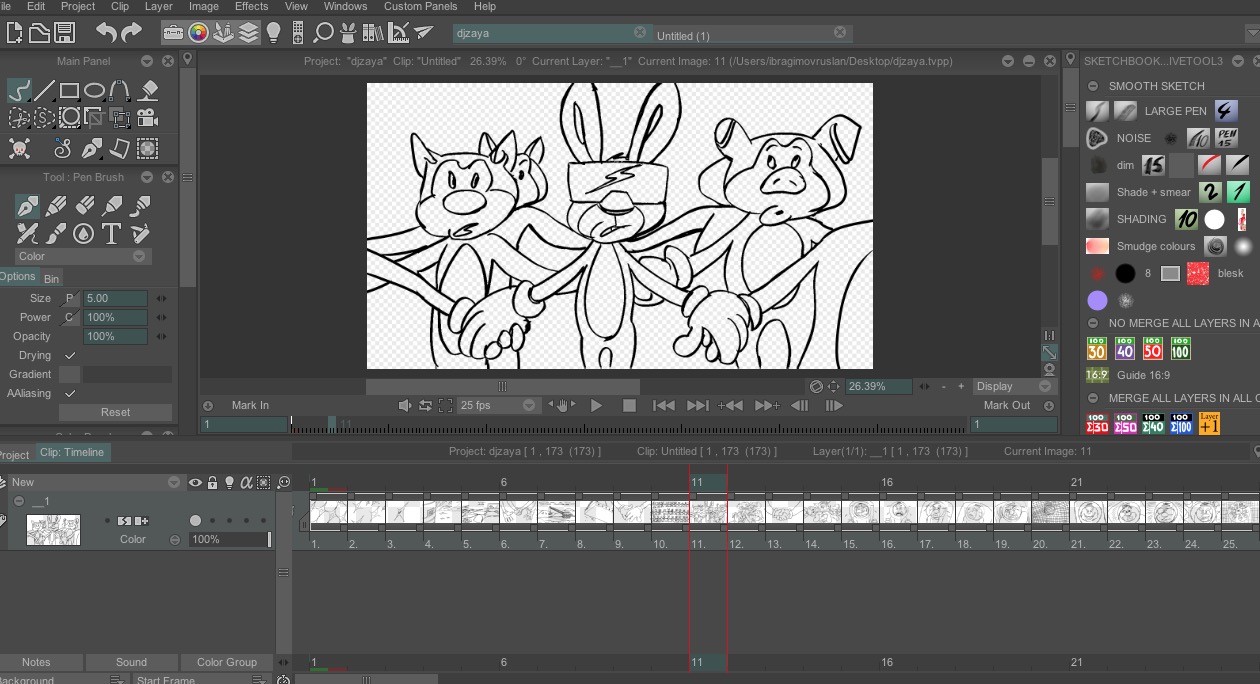The width and height of the screenshot is (1260, 684).
Task: Toggle the layers stack panel icon
Action: point(248,33)
